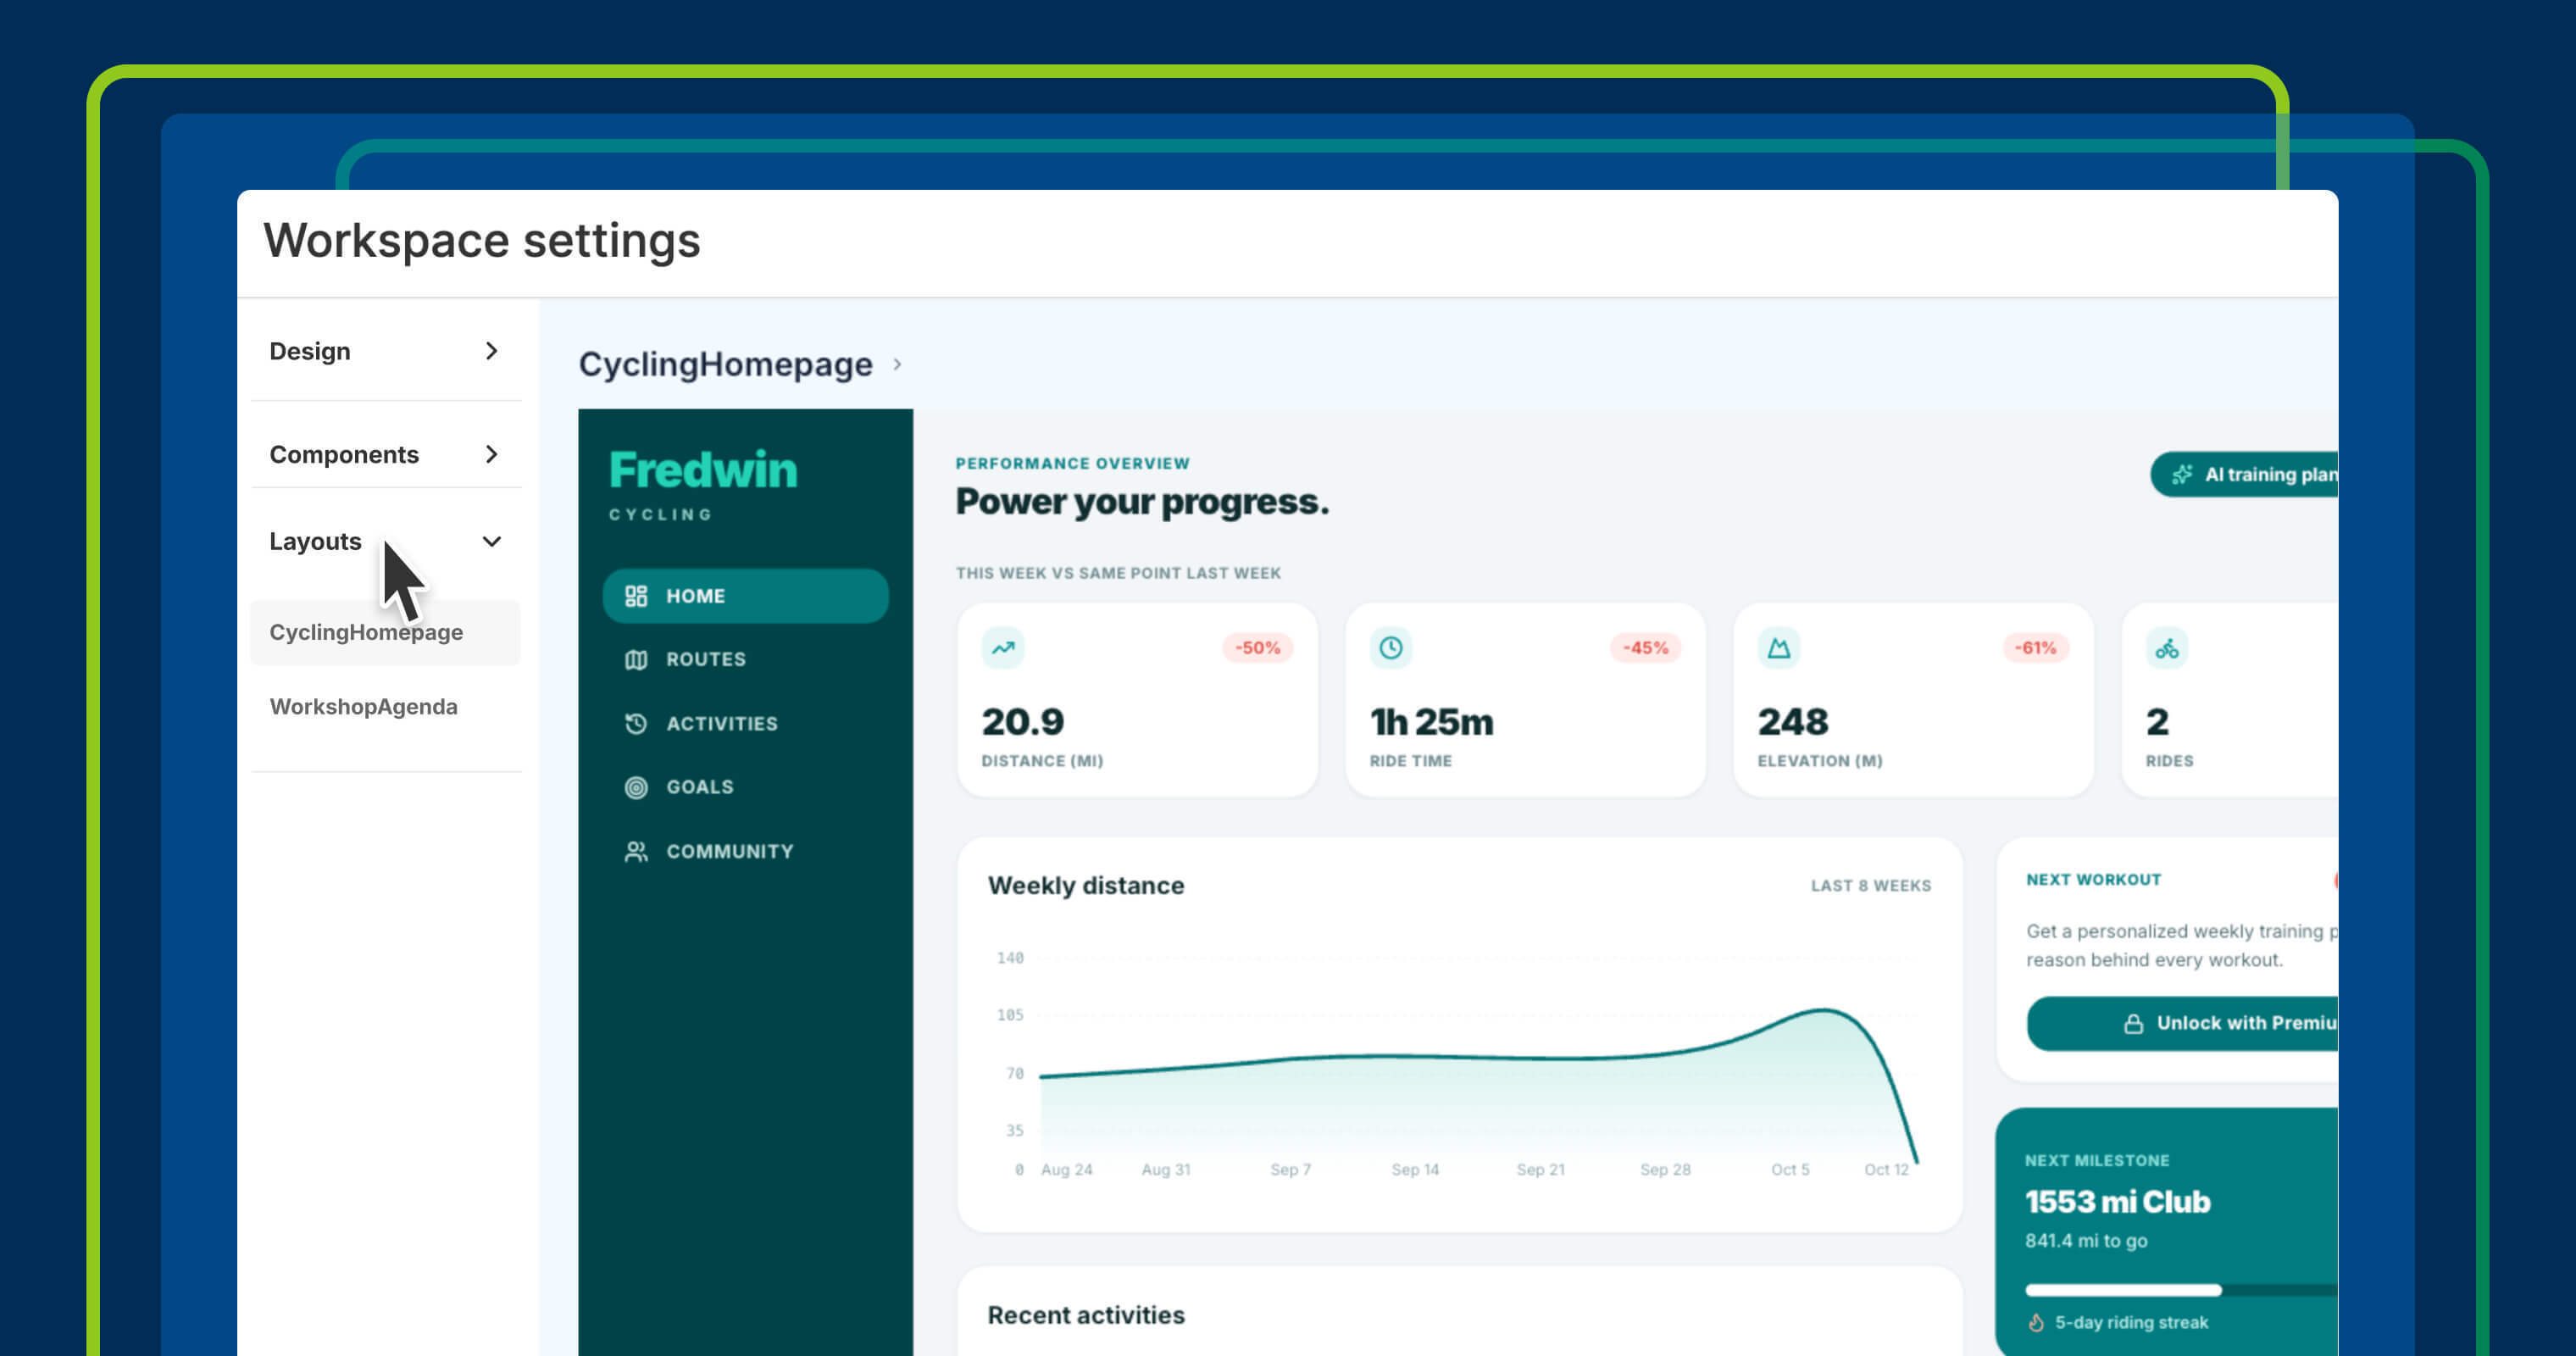Open the Components settings item

(x=386, y=454)
